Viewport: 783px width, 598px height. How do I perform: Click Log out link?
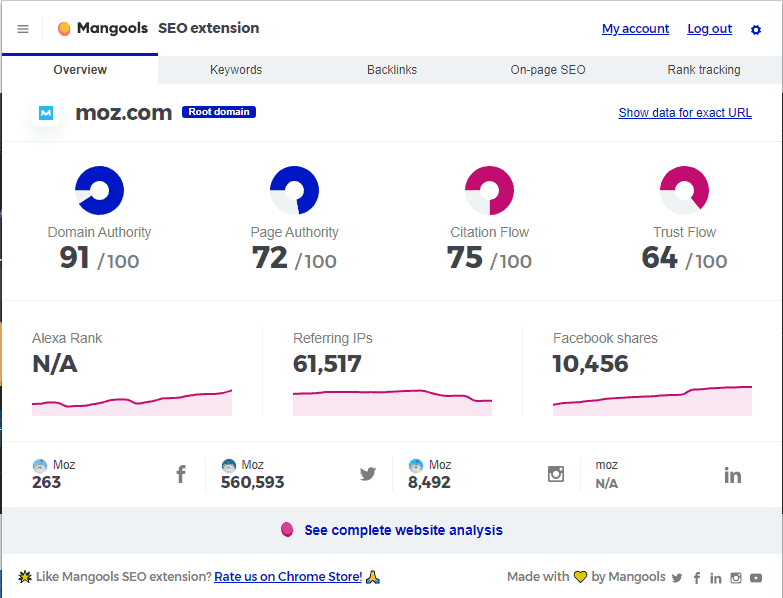[710, 29]
